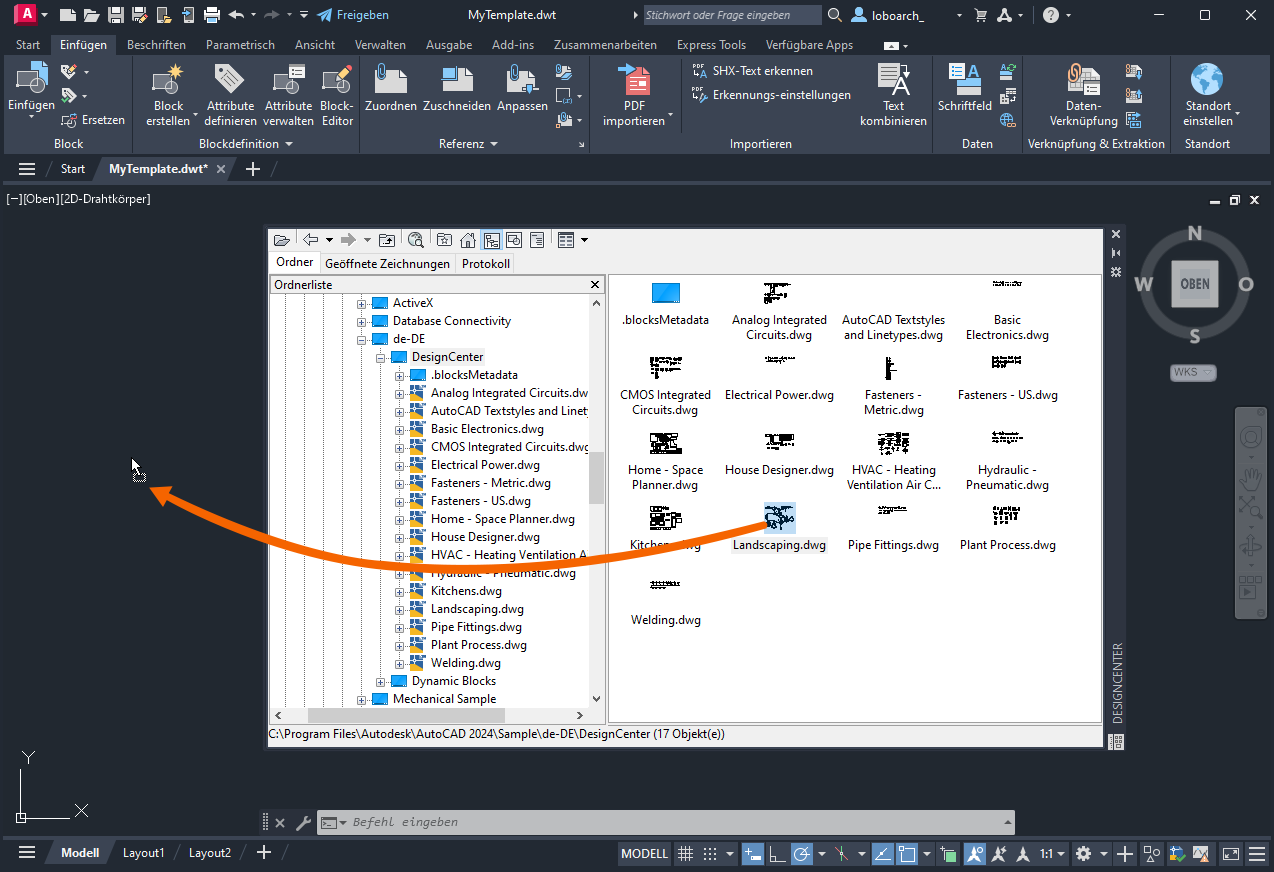Open the Daten-Verknüpfung tool
This screenshot has height=872, width=1274.
click(x=1083, y=95)
